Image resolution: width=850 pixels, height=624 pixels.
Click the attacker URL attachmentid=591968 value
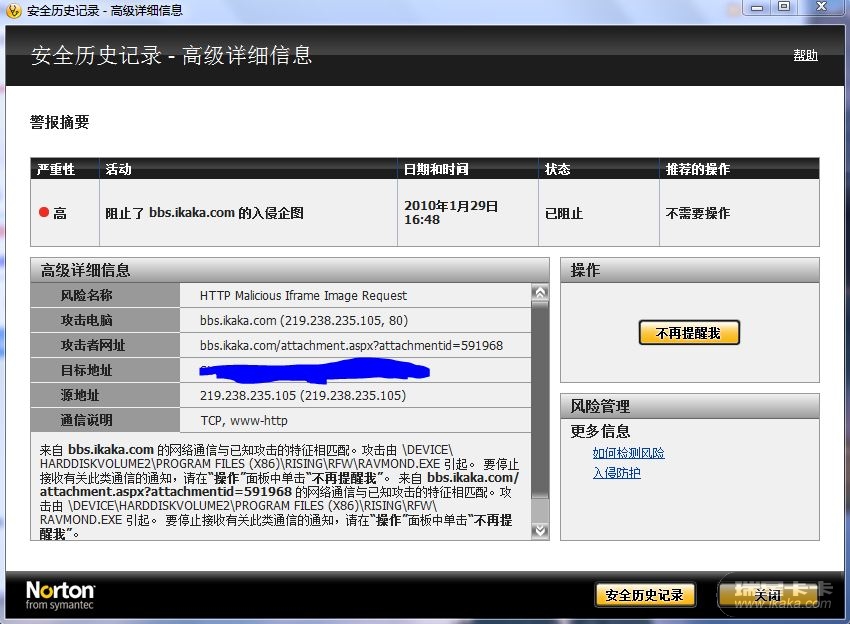pyautogui.click(x=351, y=345)
